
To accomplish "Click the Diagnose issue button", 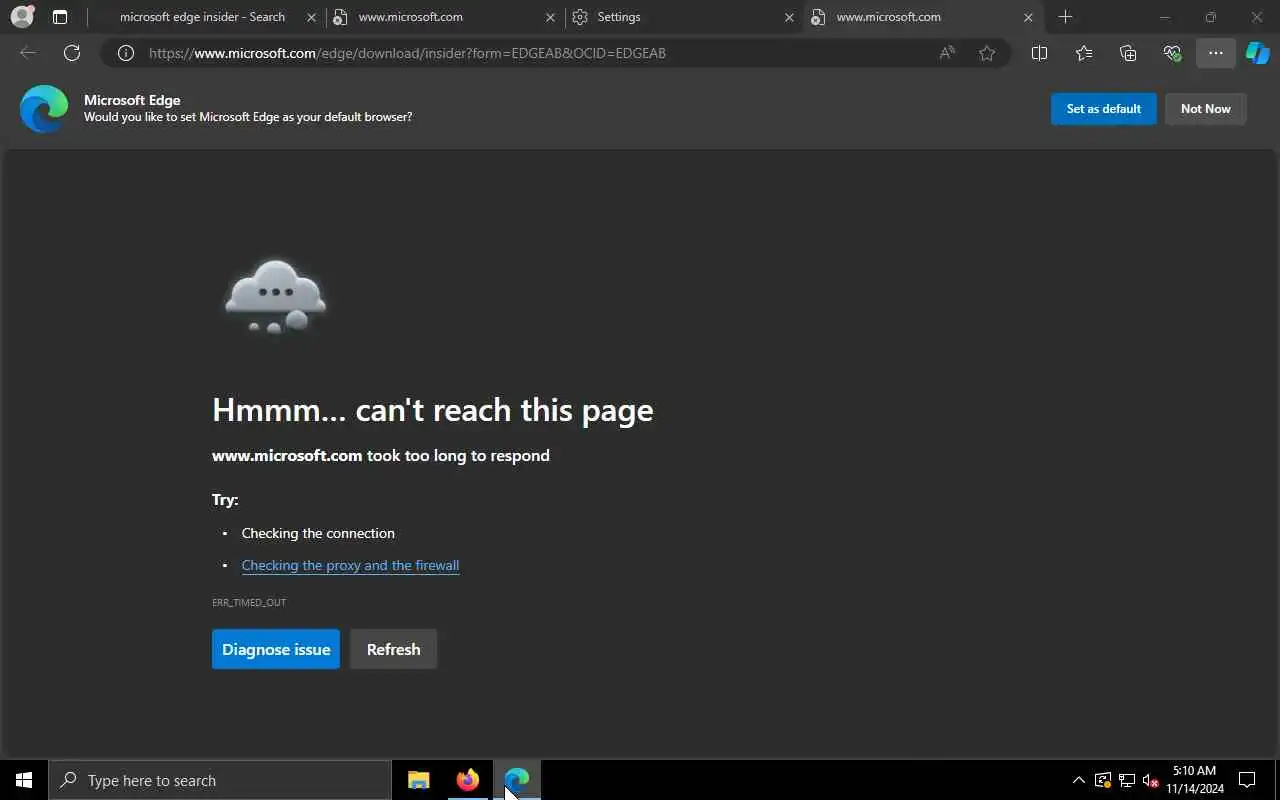I will point(276,649).
